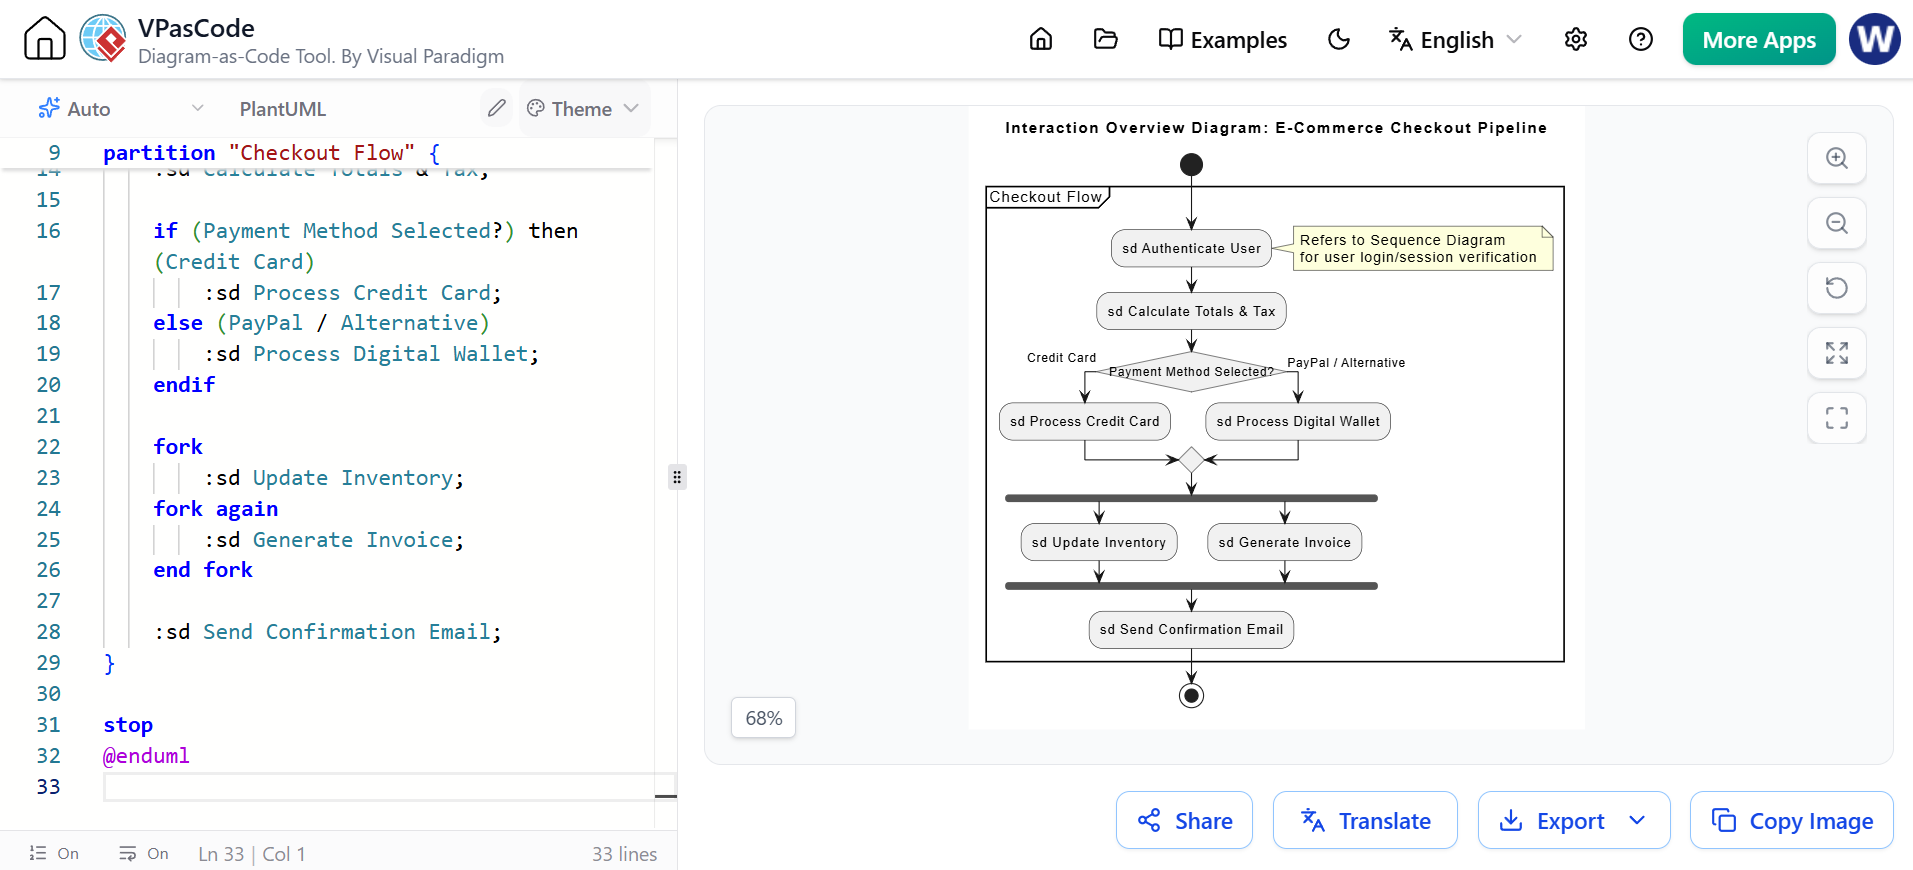Click the 'Checkout Flow' partition label

click(1046, 197)
